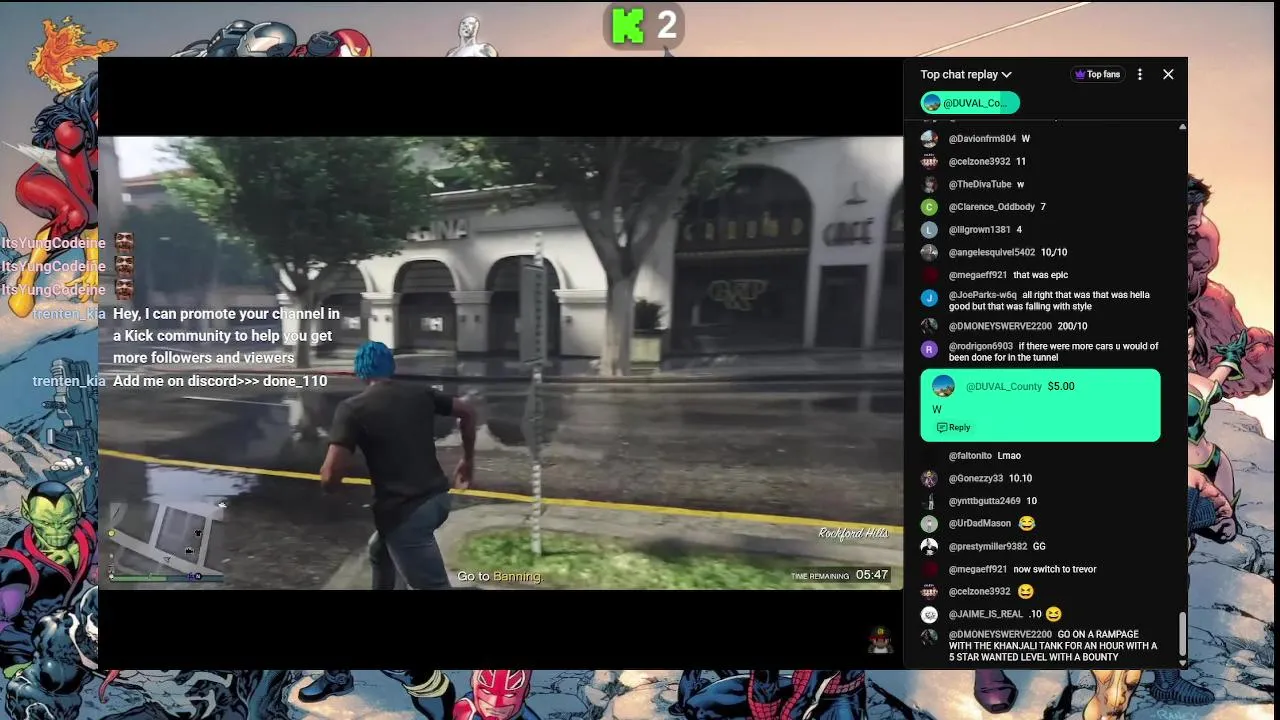Click @Gonezzy33 '10.10' message text
Viewport: 1280px width, 720px height.
[1020, 479]
